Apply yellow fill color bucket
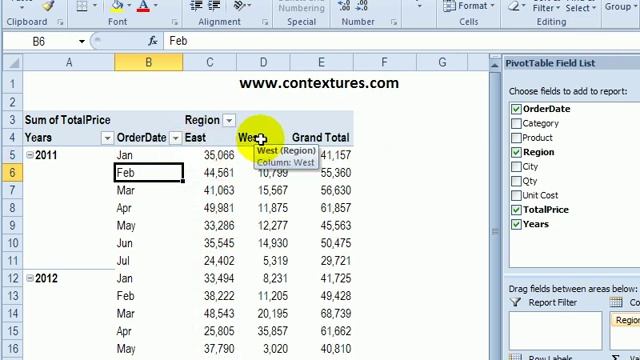This screenshot has height=360, width=640. tap(117, 5)
